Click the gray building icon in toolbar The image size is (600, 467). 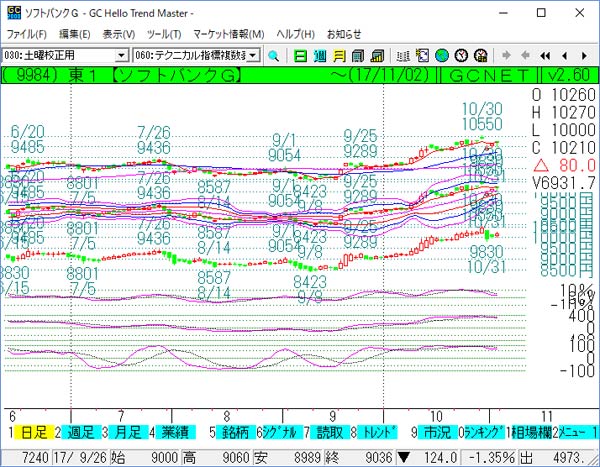[x=358, y=56]
